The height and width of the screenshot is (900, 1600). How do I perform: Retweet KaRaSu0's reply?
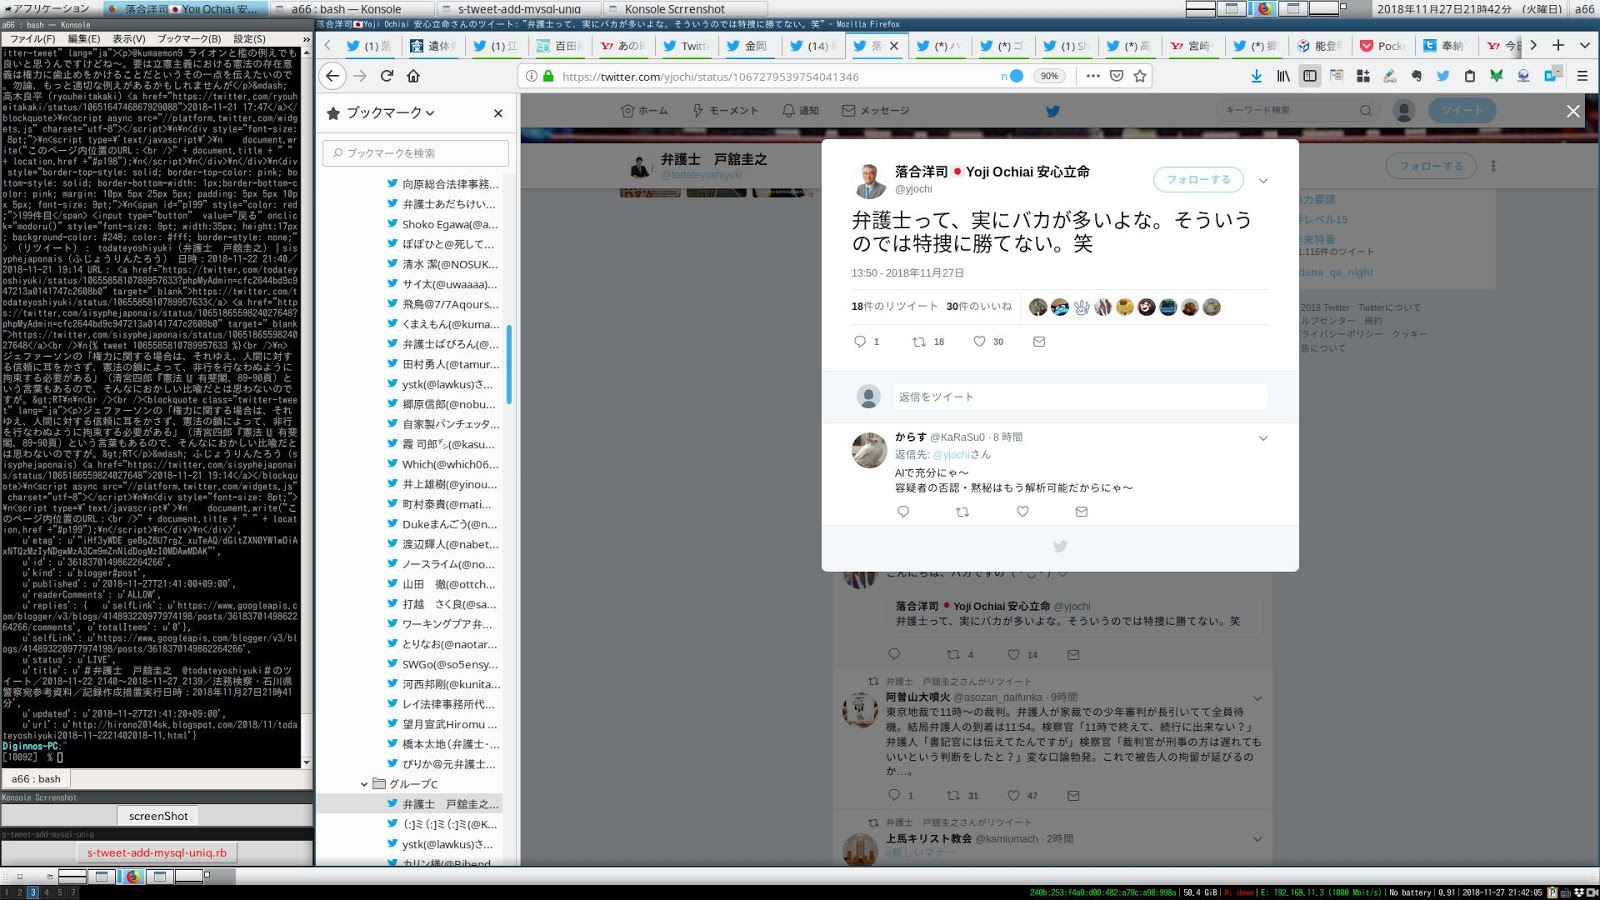962,512
